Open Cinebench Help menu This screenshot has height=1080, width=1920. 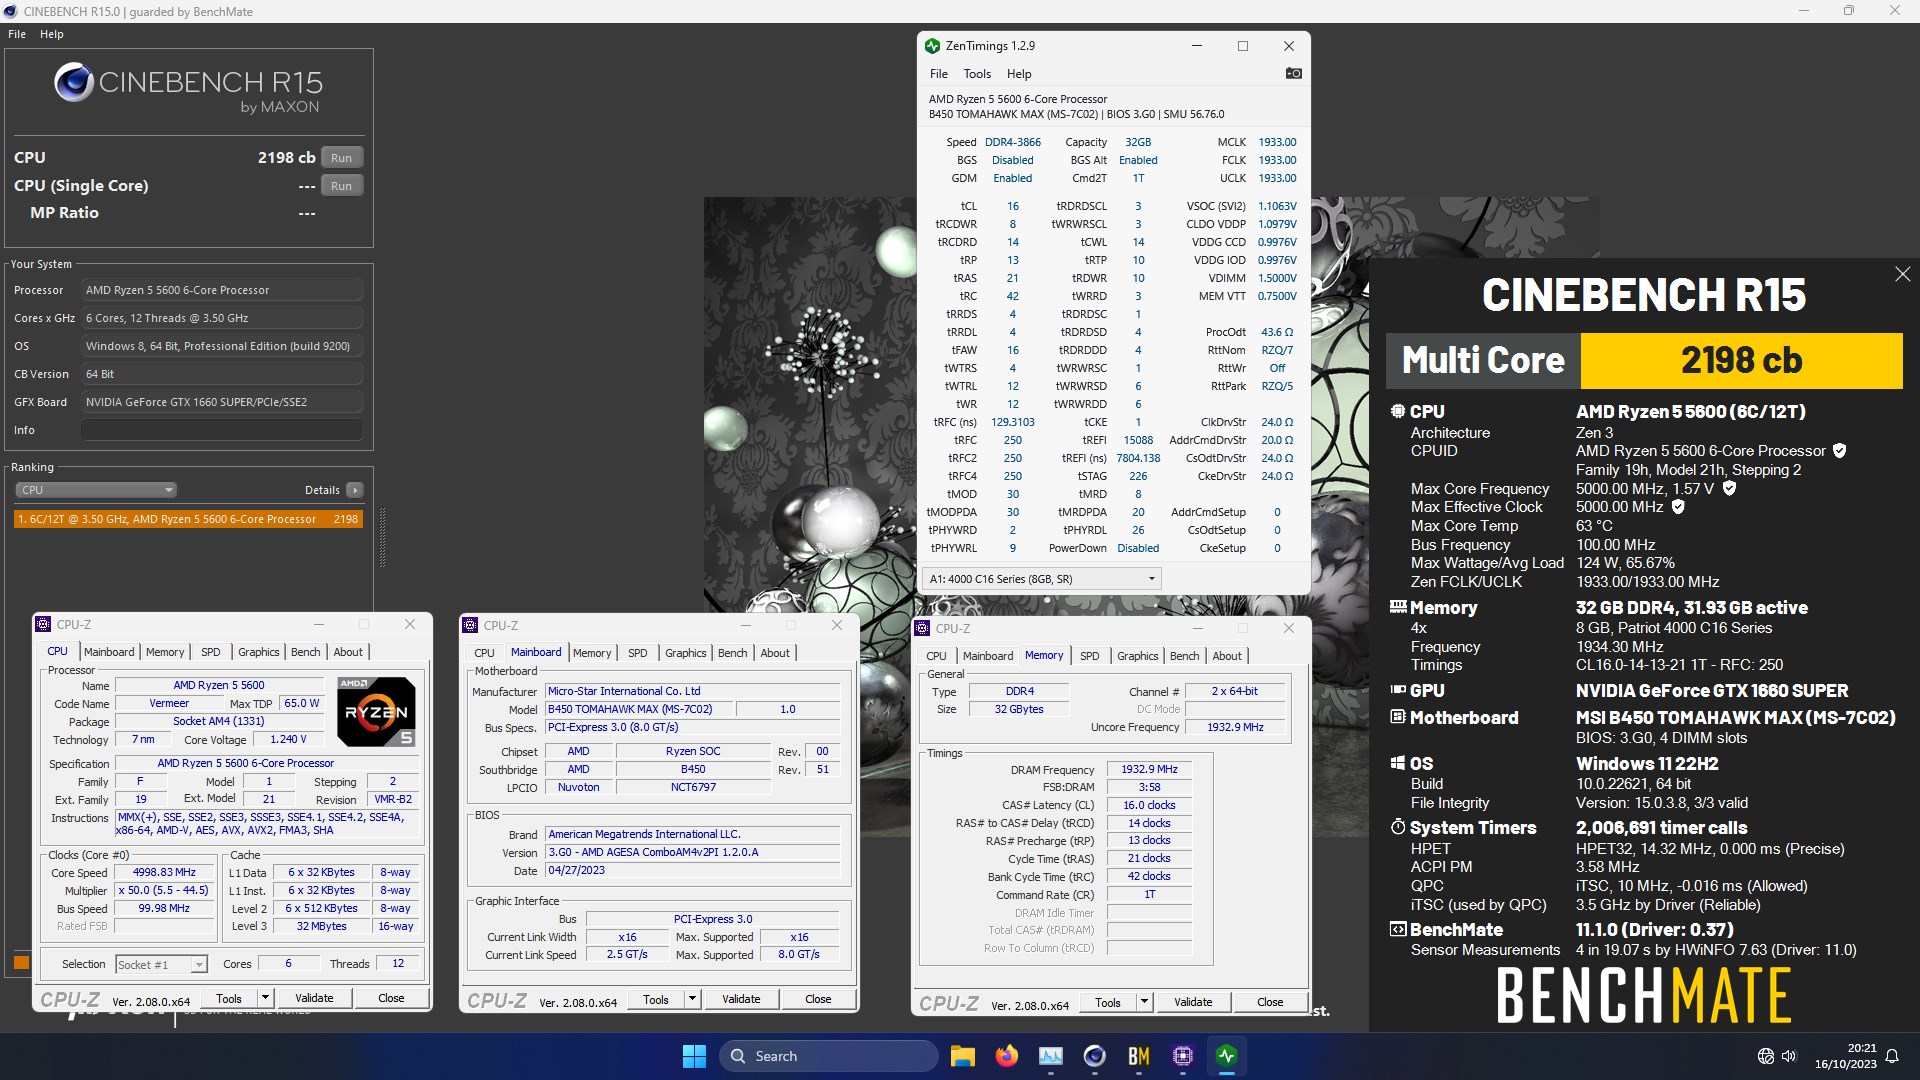[x=52, y=34]
